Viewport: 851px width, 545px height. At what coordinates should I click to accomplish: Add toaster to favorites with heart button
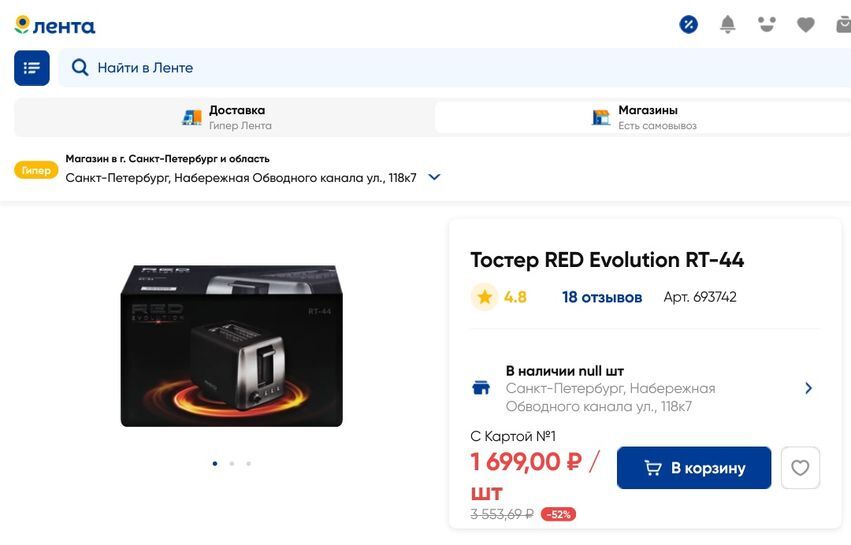(x=800, y=468)
